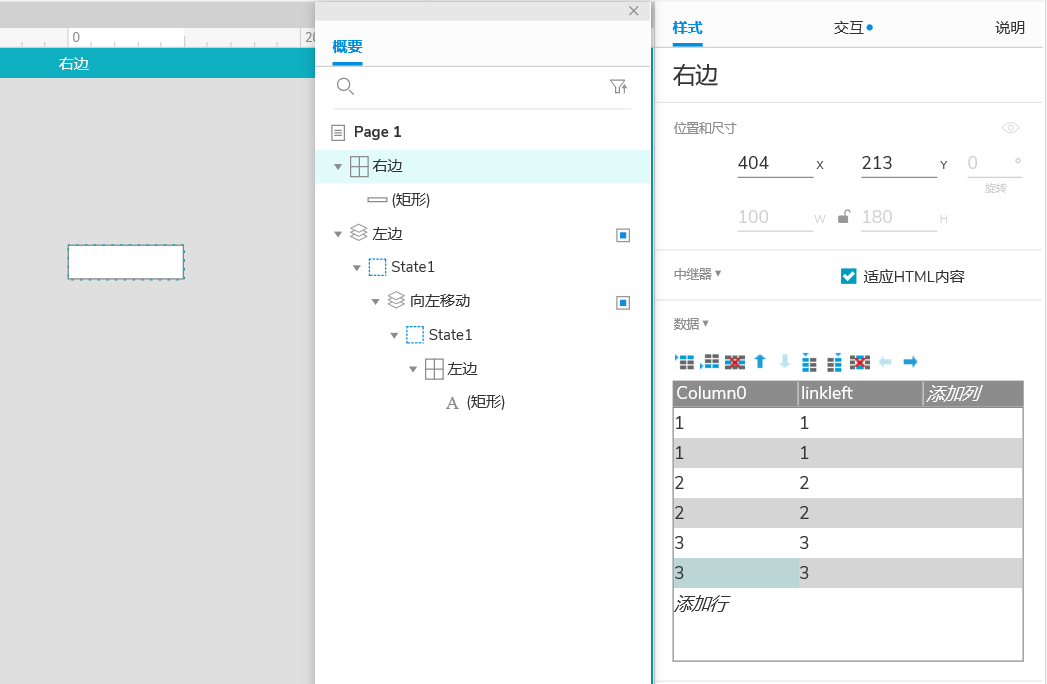The width and height of the screenshot is (1047, 684).
Task: Click the Page 1 page icon
Action: point(339,132)
